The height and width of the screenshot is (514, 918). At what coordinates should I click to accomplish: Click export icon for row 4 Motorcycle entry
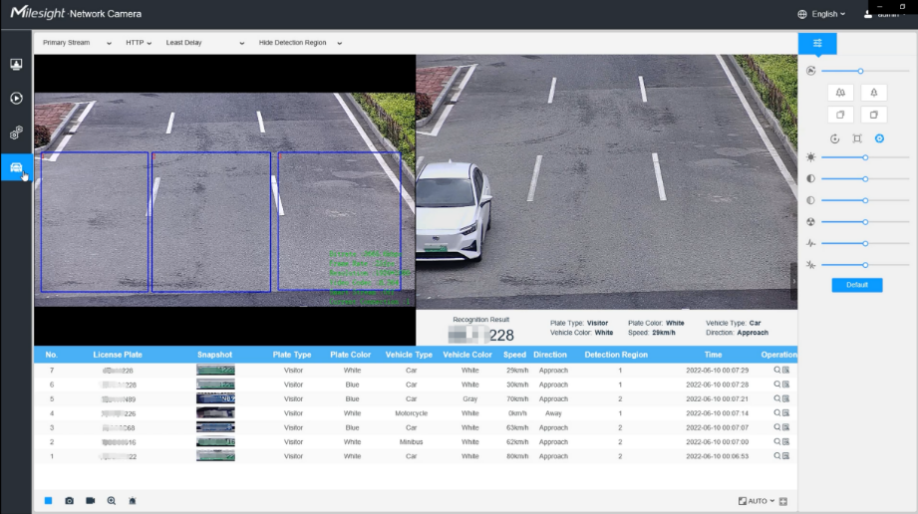click(x=786, y=413)
